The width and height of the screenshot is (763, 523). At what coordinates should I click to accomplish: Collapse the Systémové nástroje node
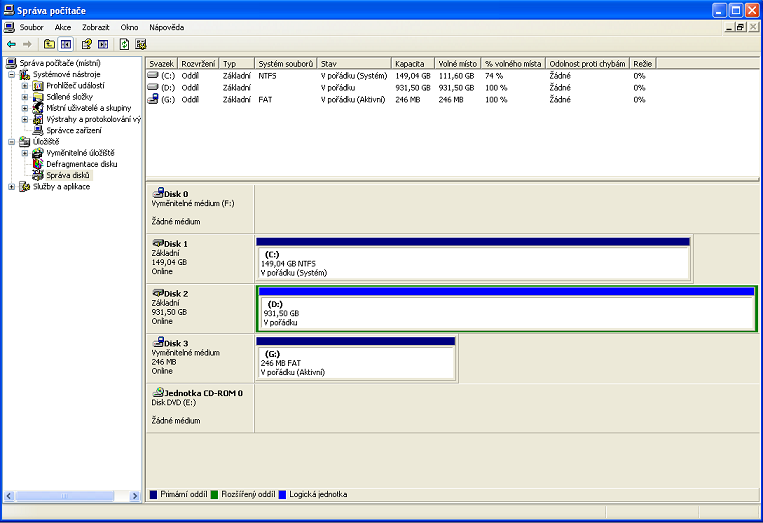click(11, 75)
